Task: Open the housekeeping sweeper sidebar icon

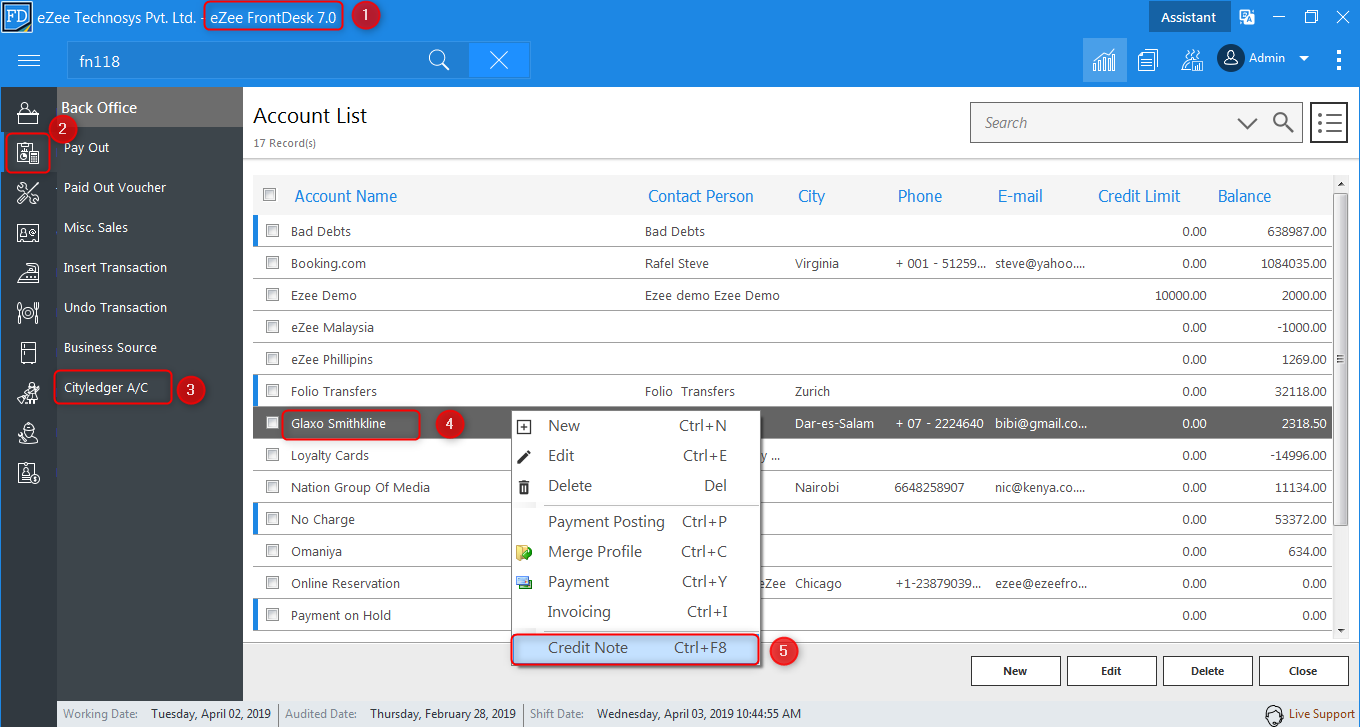Action: pyautogui.click(x=28, y=393)
